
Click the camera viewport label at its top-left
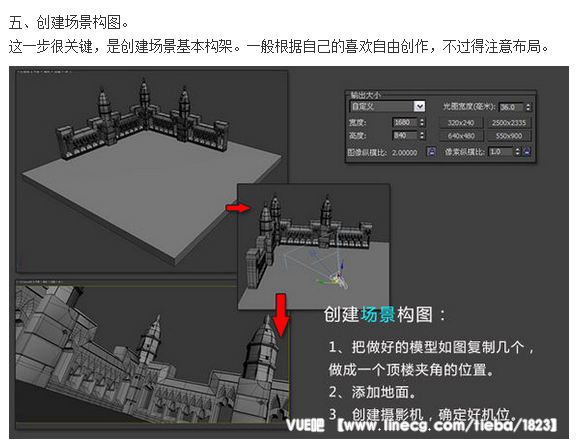[x=40, y=282]
